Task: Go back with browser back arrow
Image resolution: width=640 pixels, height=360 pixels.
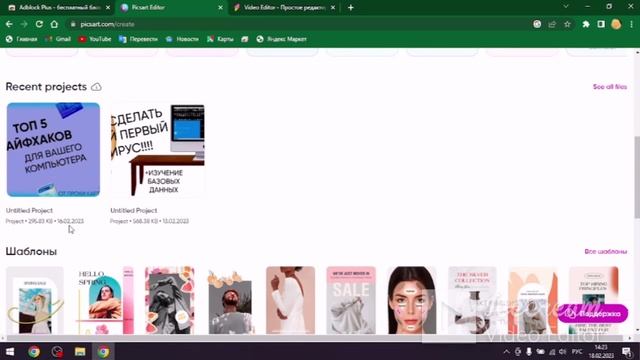Action: pos(9,24)
